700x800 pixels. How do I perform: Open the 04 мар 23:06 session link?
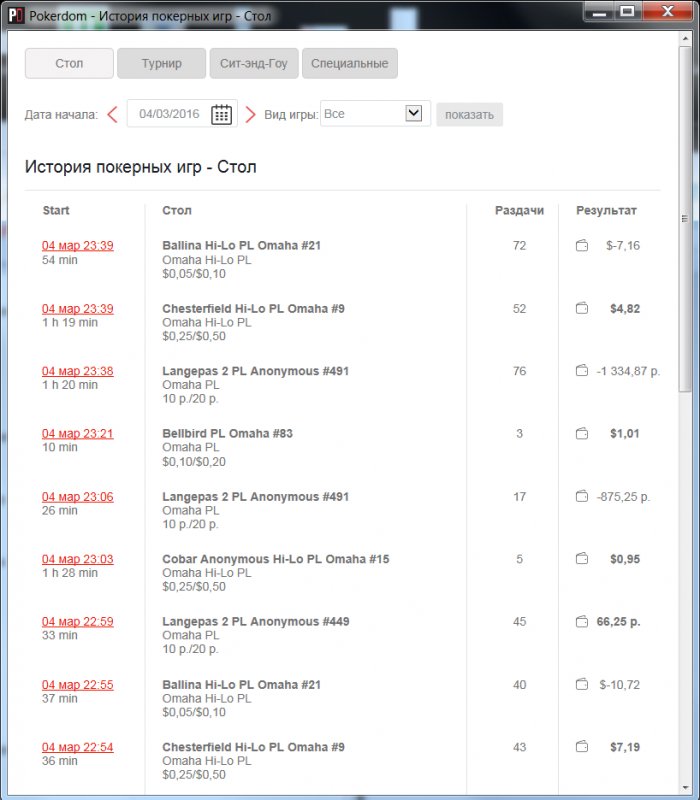pyautogui.click(x=78, y=496)
